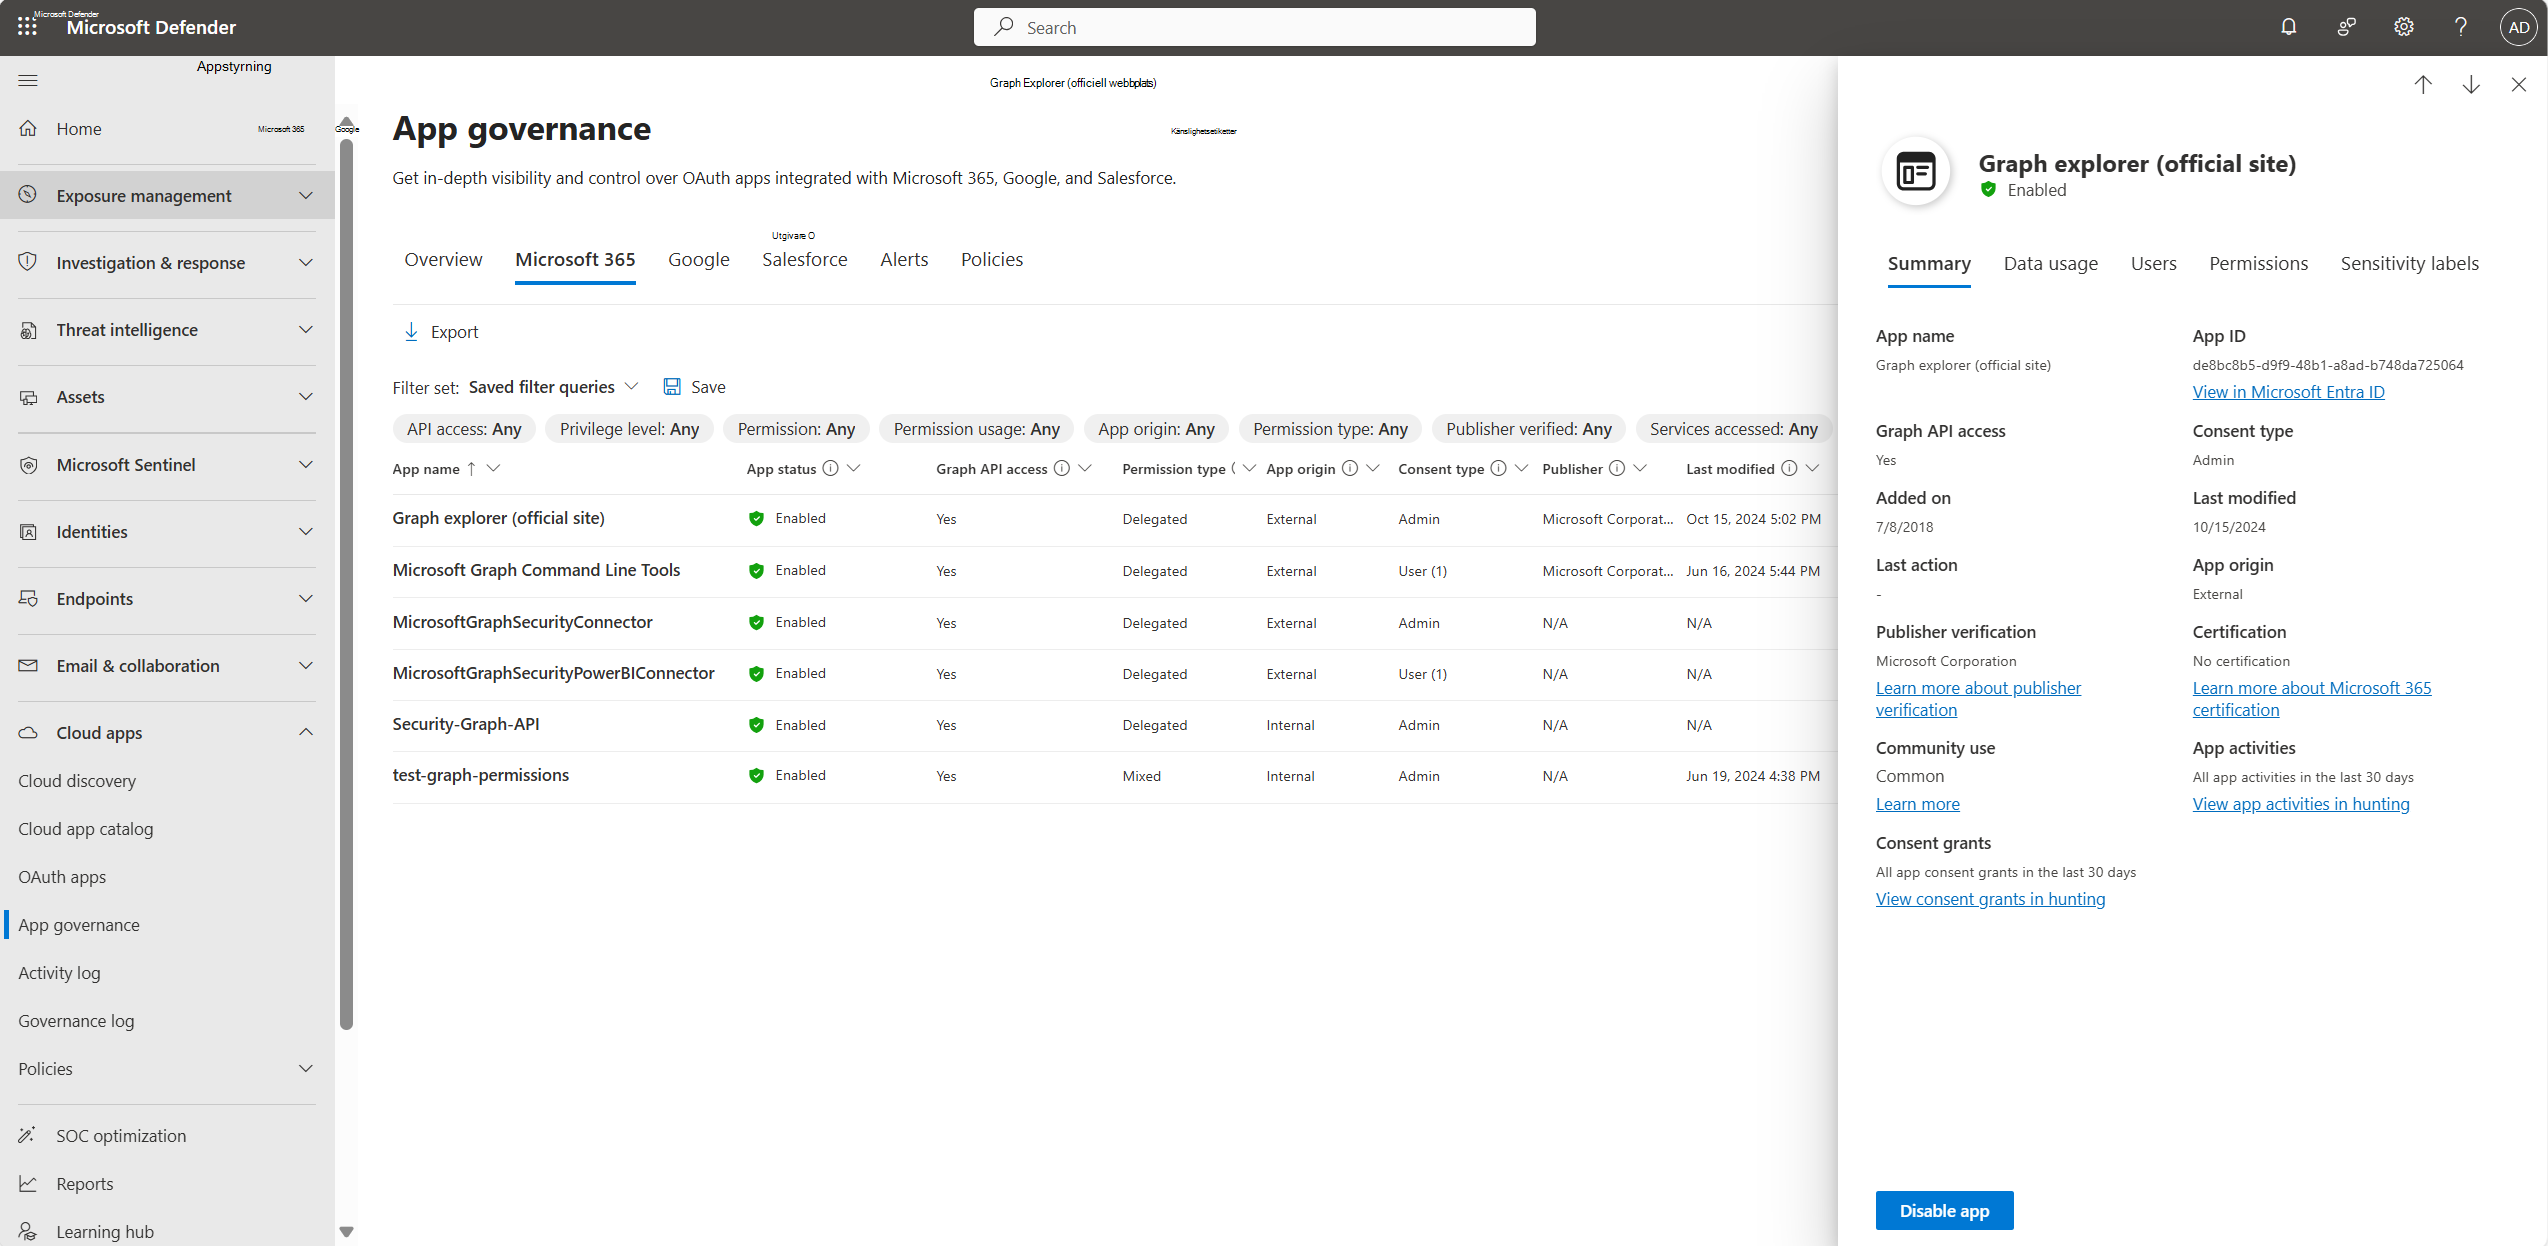
Task: Select Cloud apps sidebar icon
Action: pyautogui.click(x=29, y=731)
